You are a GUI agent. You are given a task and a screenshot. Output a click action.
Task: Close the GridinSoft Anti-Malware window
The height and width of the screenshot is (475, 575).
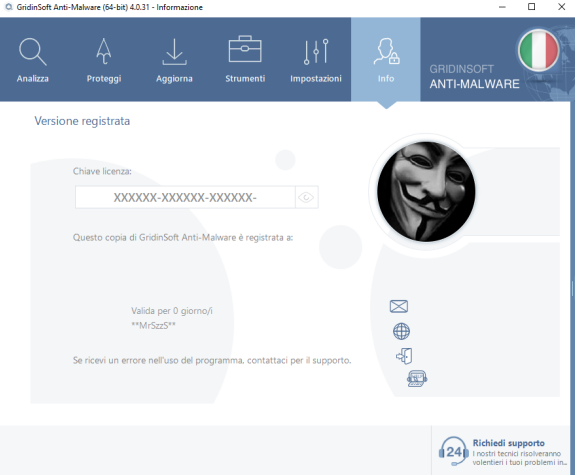point(561,7)
